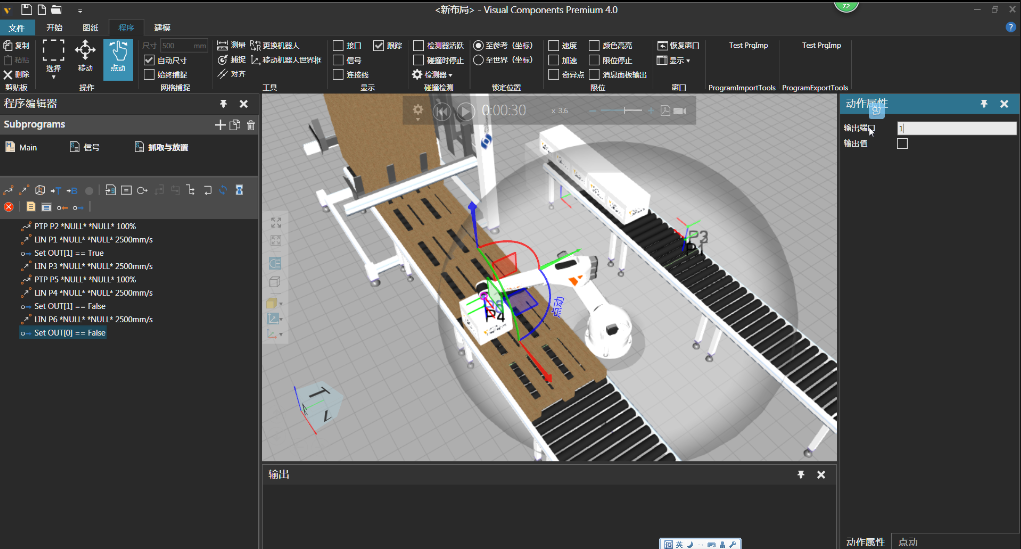
Task: Switch to 动作属性 bottom tab
Action: coord(865,542)
